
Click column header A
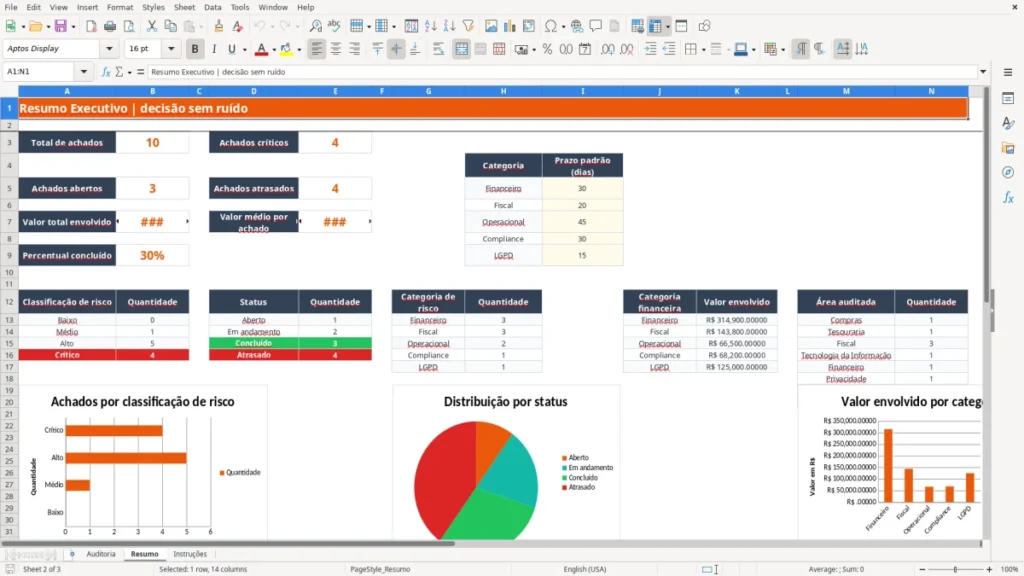click(x=67, y=91)
